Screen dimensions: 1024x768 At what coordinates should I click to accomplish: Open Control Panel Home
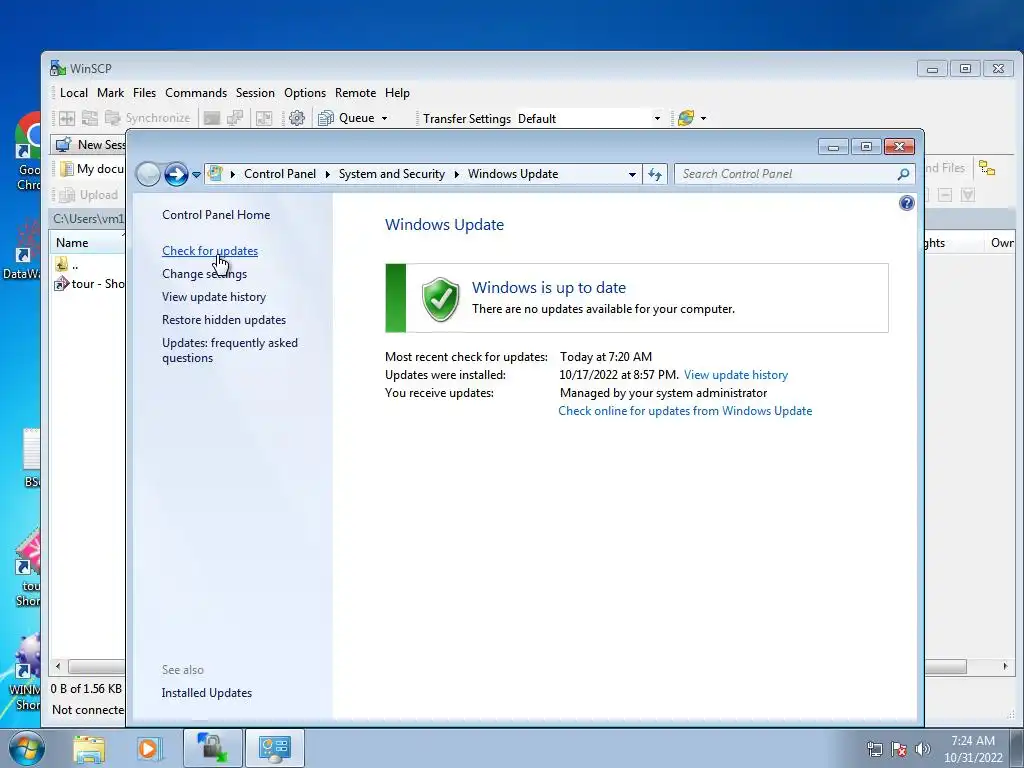pos(216,215)
